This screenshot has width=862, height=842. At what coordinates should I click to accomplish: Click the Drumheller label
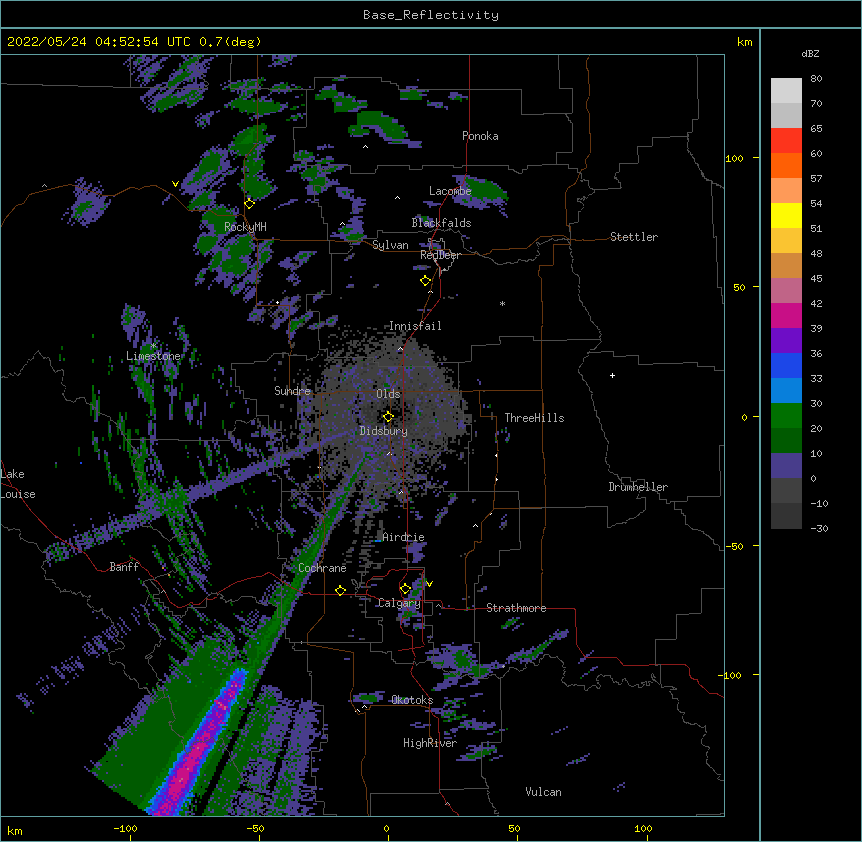tap(638, 487)
